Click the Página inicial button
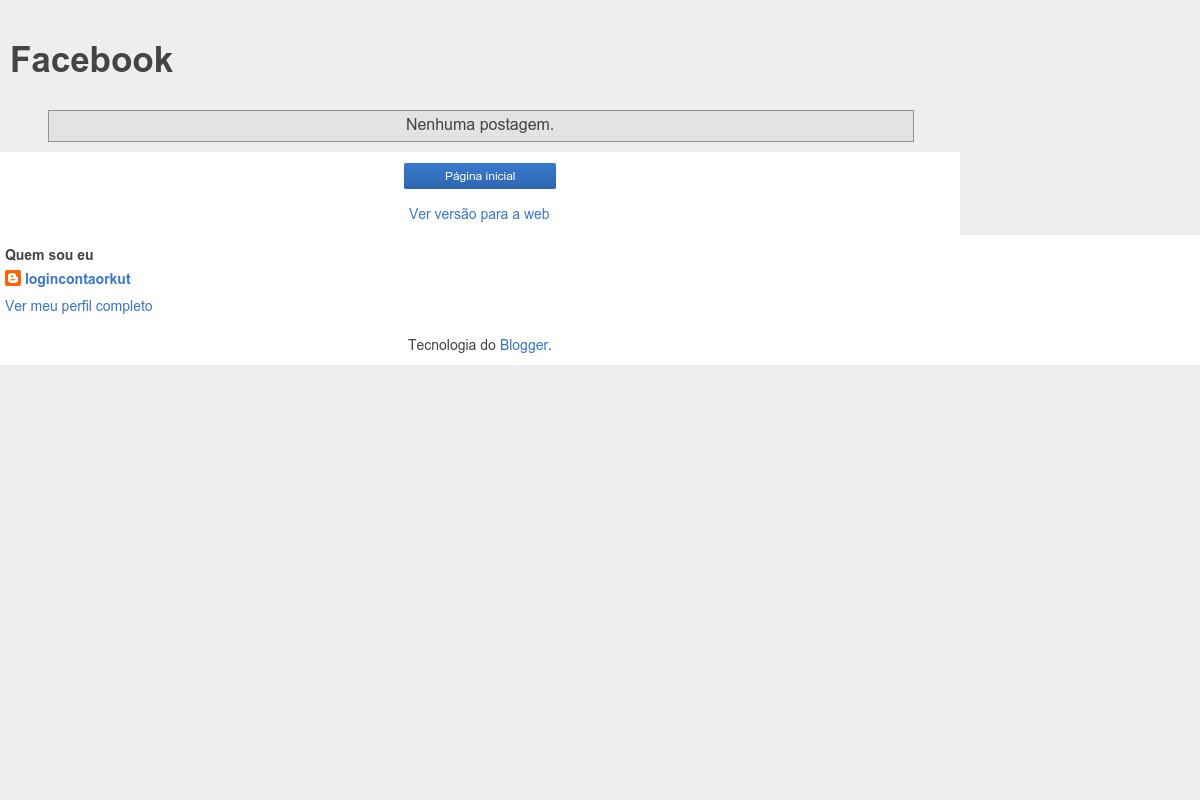The image size is (1200, 800). tap(480, 176)
